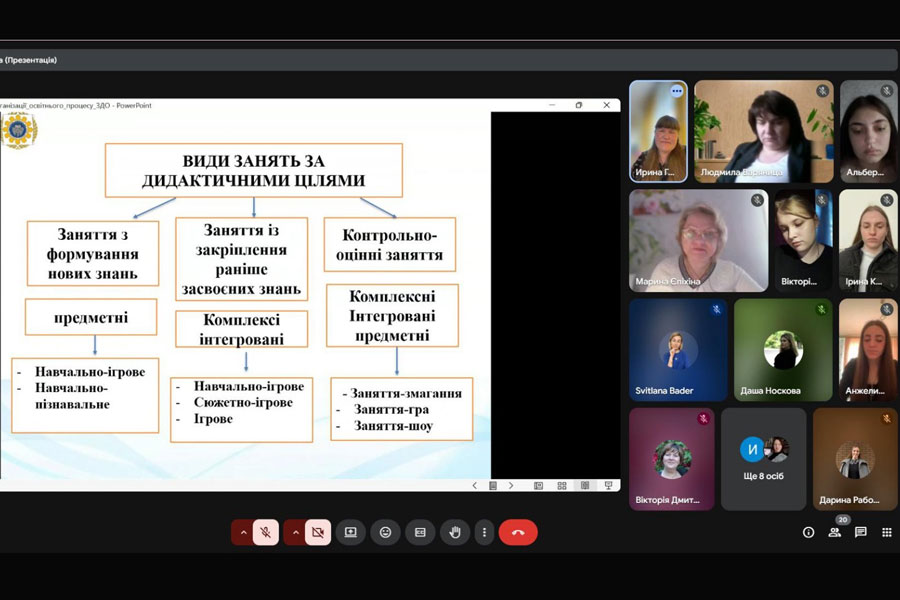Click the Заняття-шоу list item
The height and width of the screenshot is (600, 900).
click(x=393, y=426)
